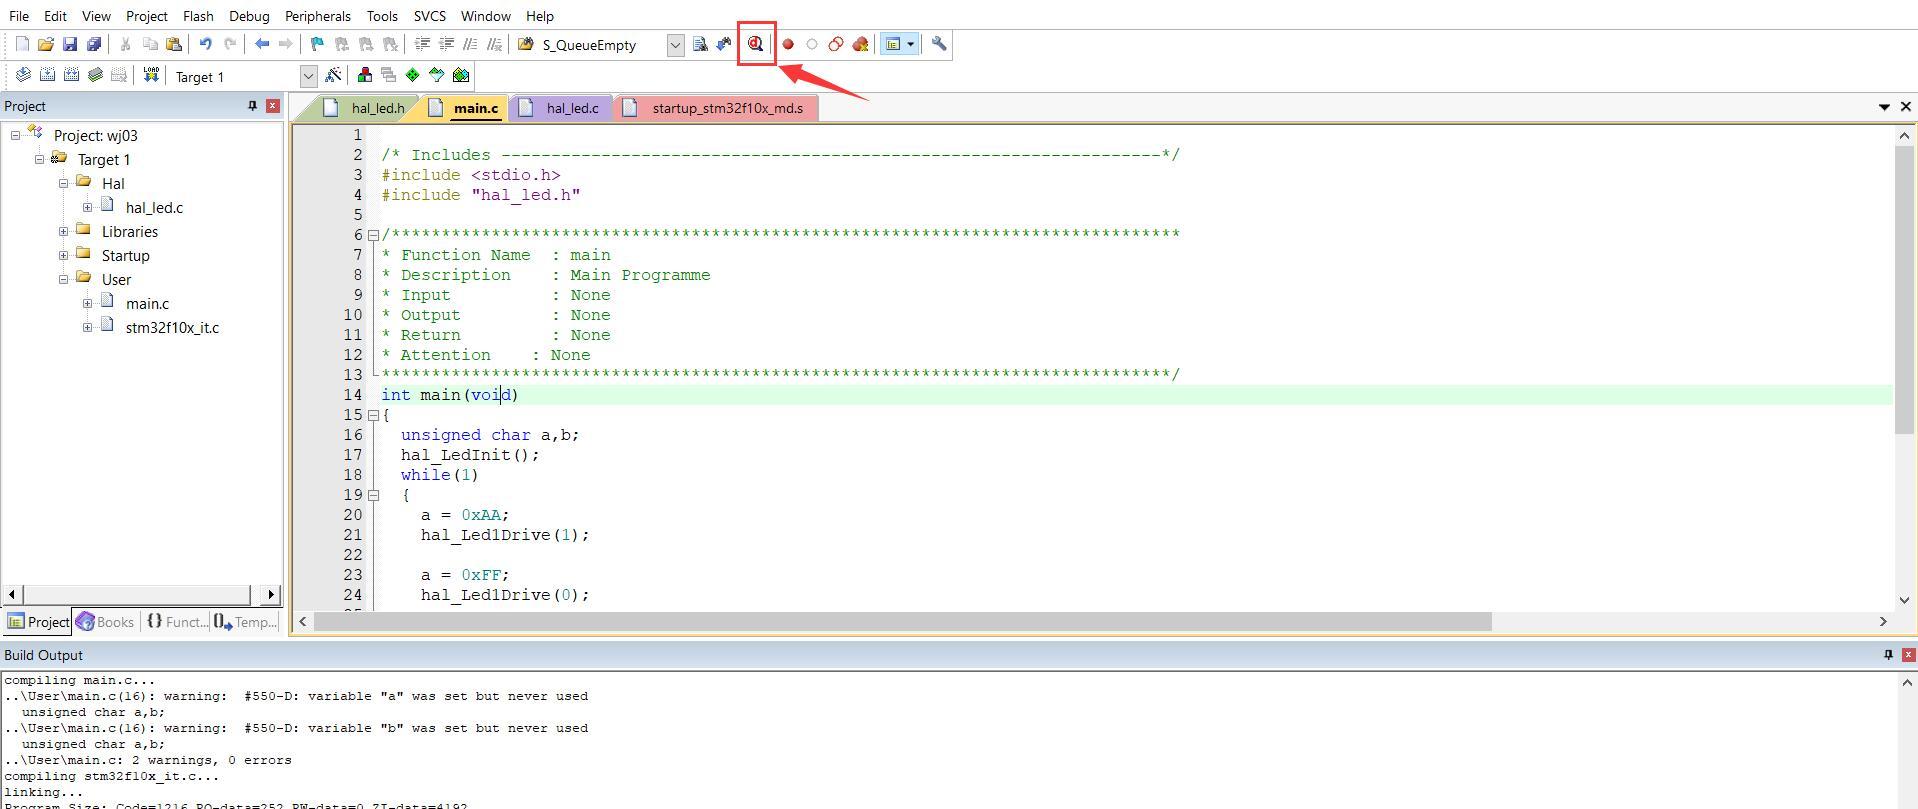Image resolution: width=1918 pixels, height=809 pixels.
Task: Click the Undo arrow icon
Action: [205, 44]
